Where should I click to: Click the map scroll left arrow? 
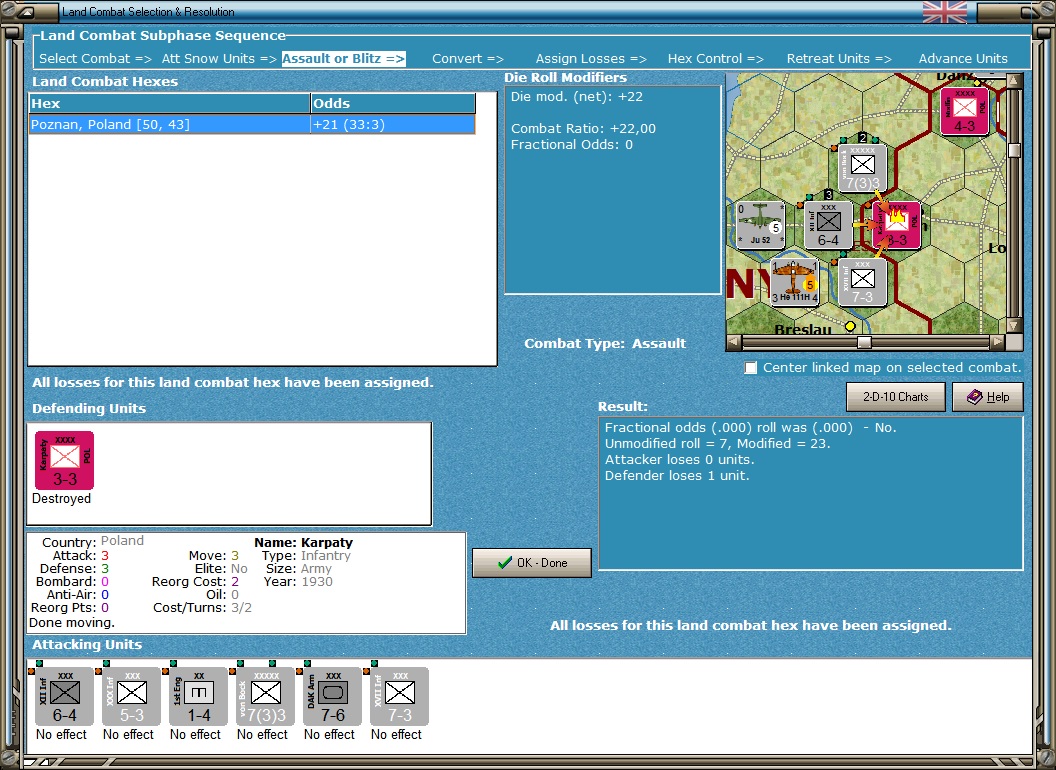pyautogui.click(x=734, y=342)
